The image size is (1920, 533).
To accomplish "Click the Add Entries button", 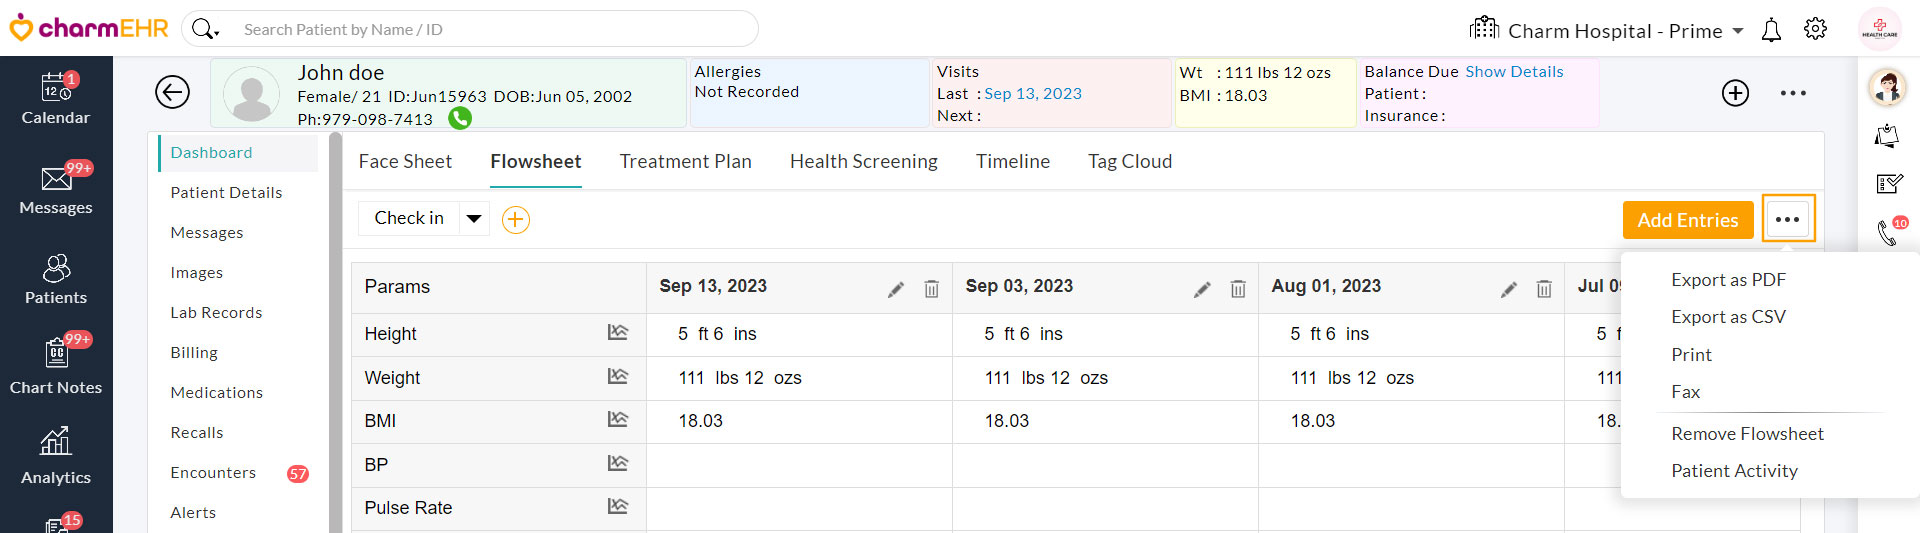I will point(1687,220).
